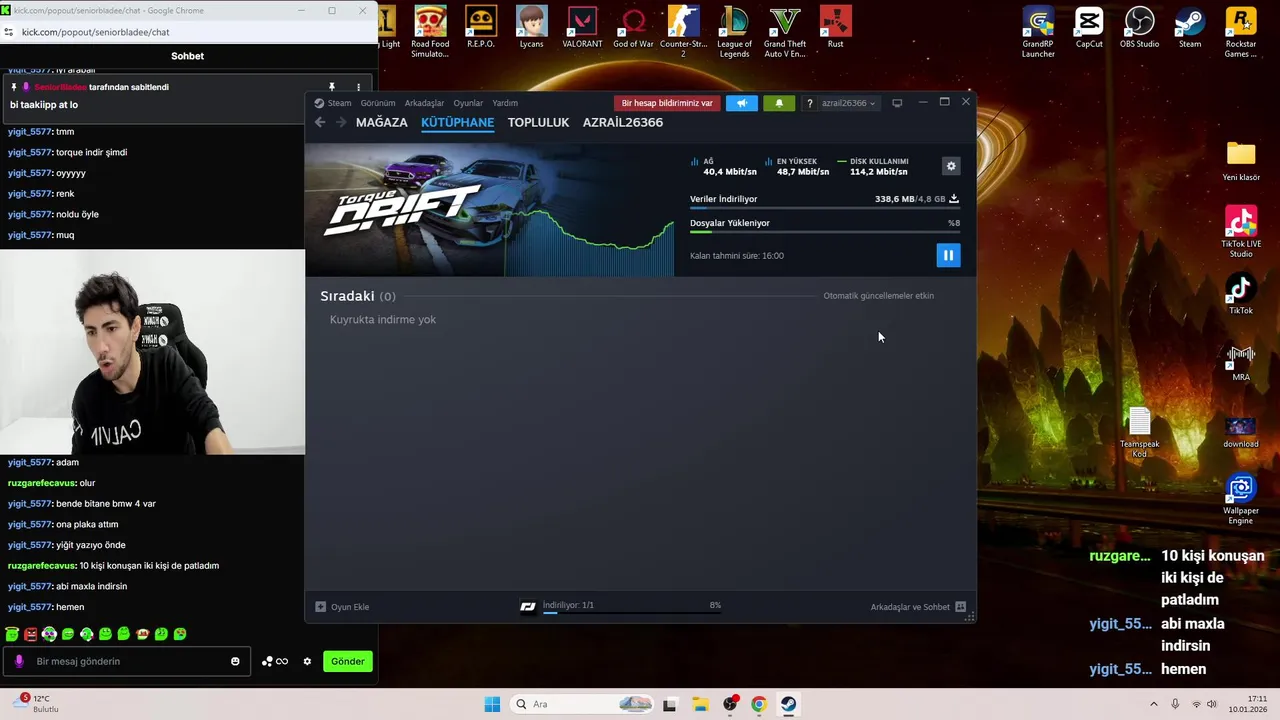Click the Windows Start button
This screenshot has height=720, width=1280.
tap(492, 704)
